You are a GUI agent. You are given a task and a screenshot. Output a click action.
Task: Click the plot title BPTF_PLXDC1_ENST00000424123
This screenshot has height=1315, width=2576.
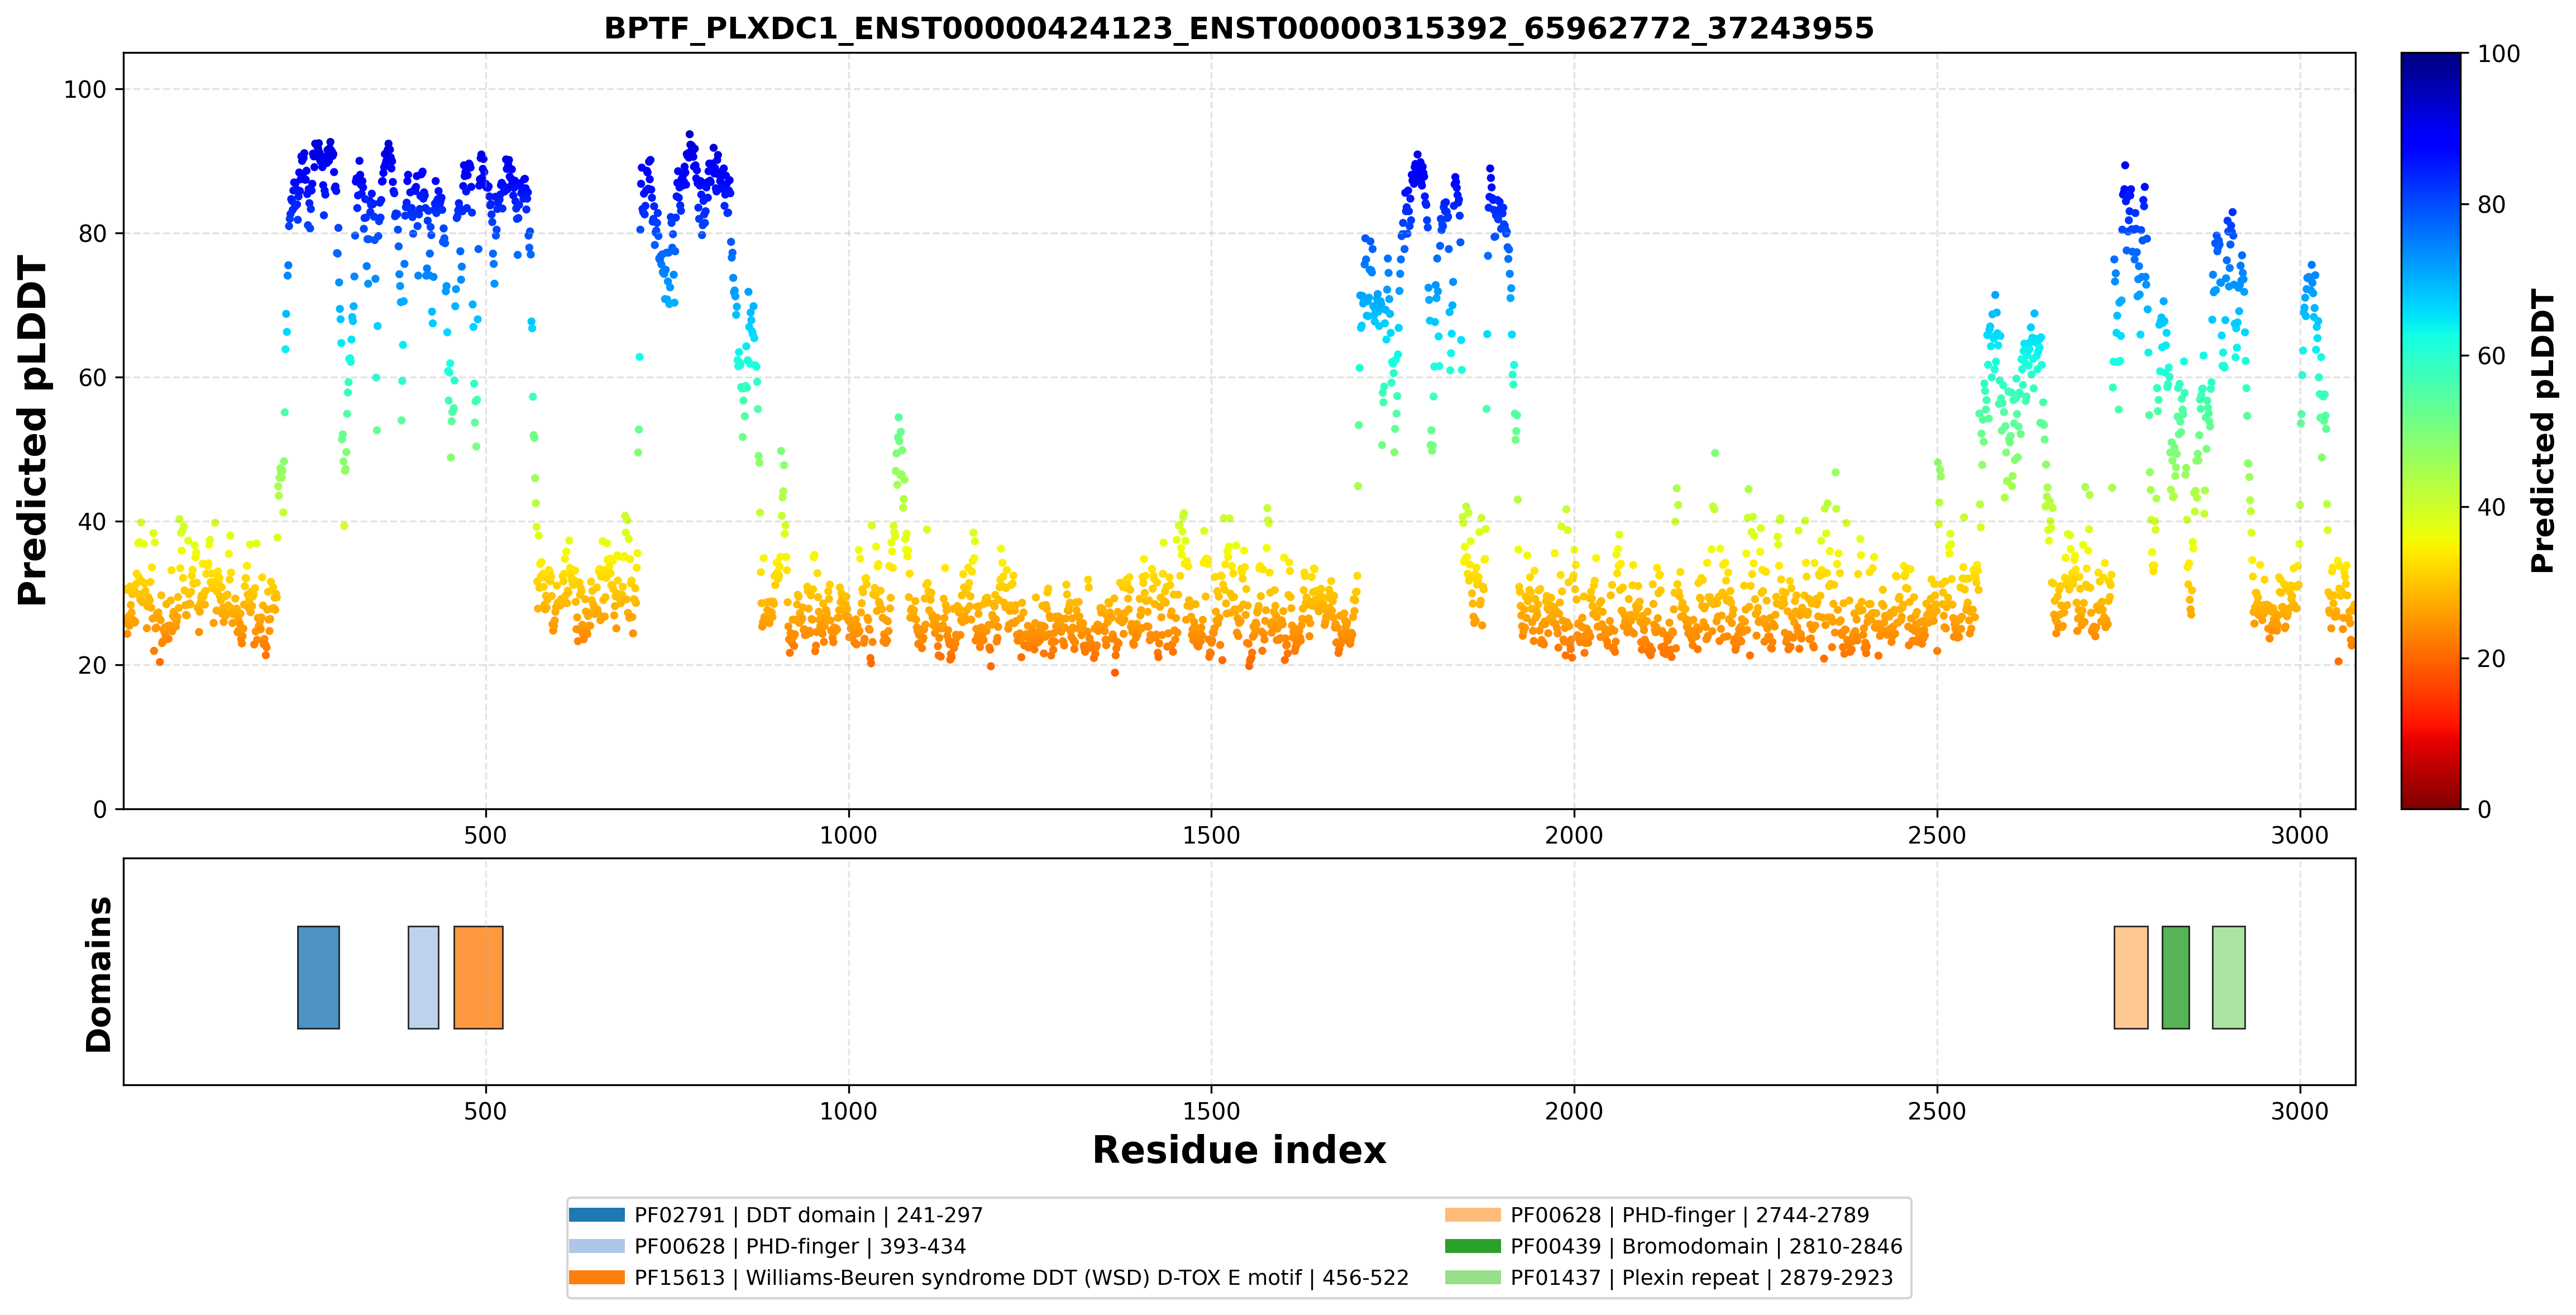1239,28
